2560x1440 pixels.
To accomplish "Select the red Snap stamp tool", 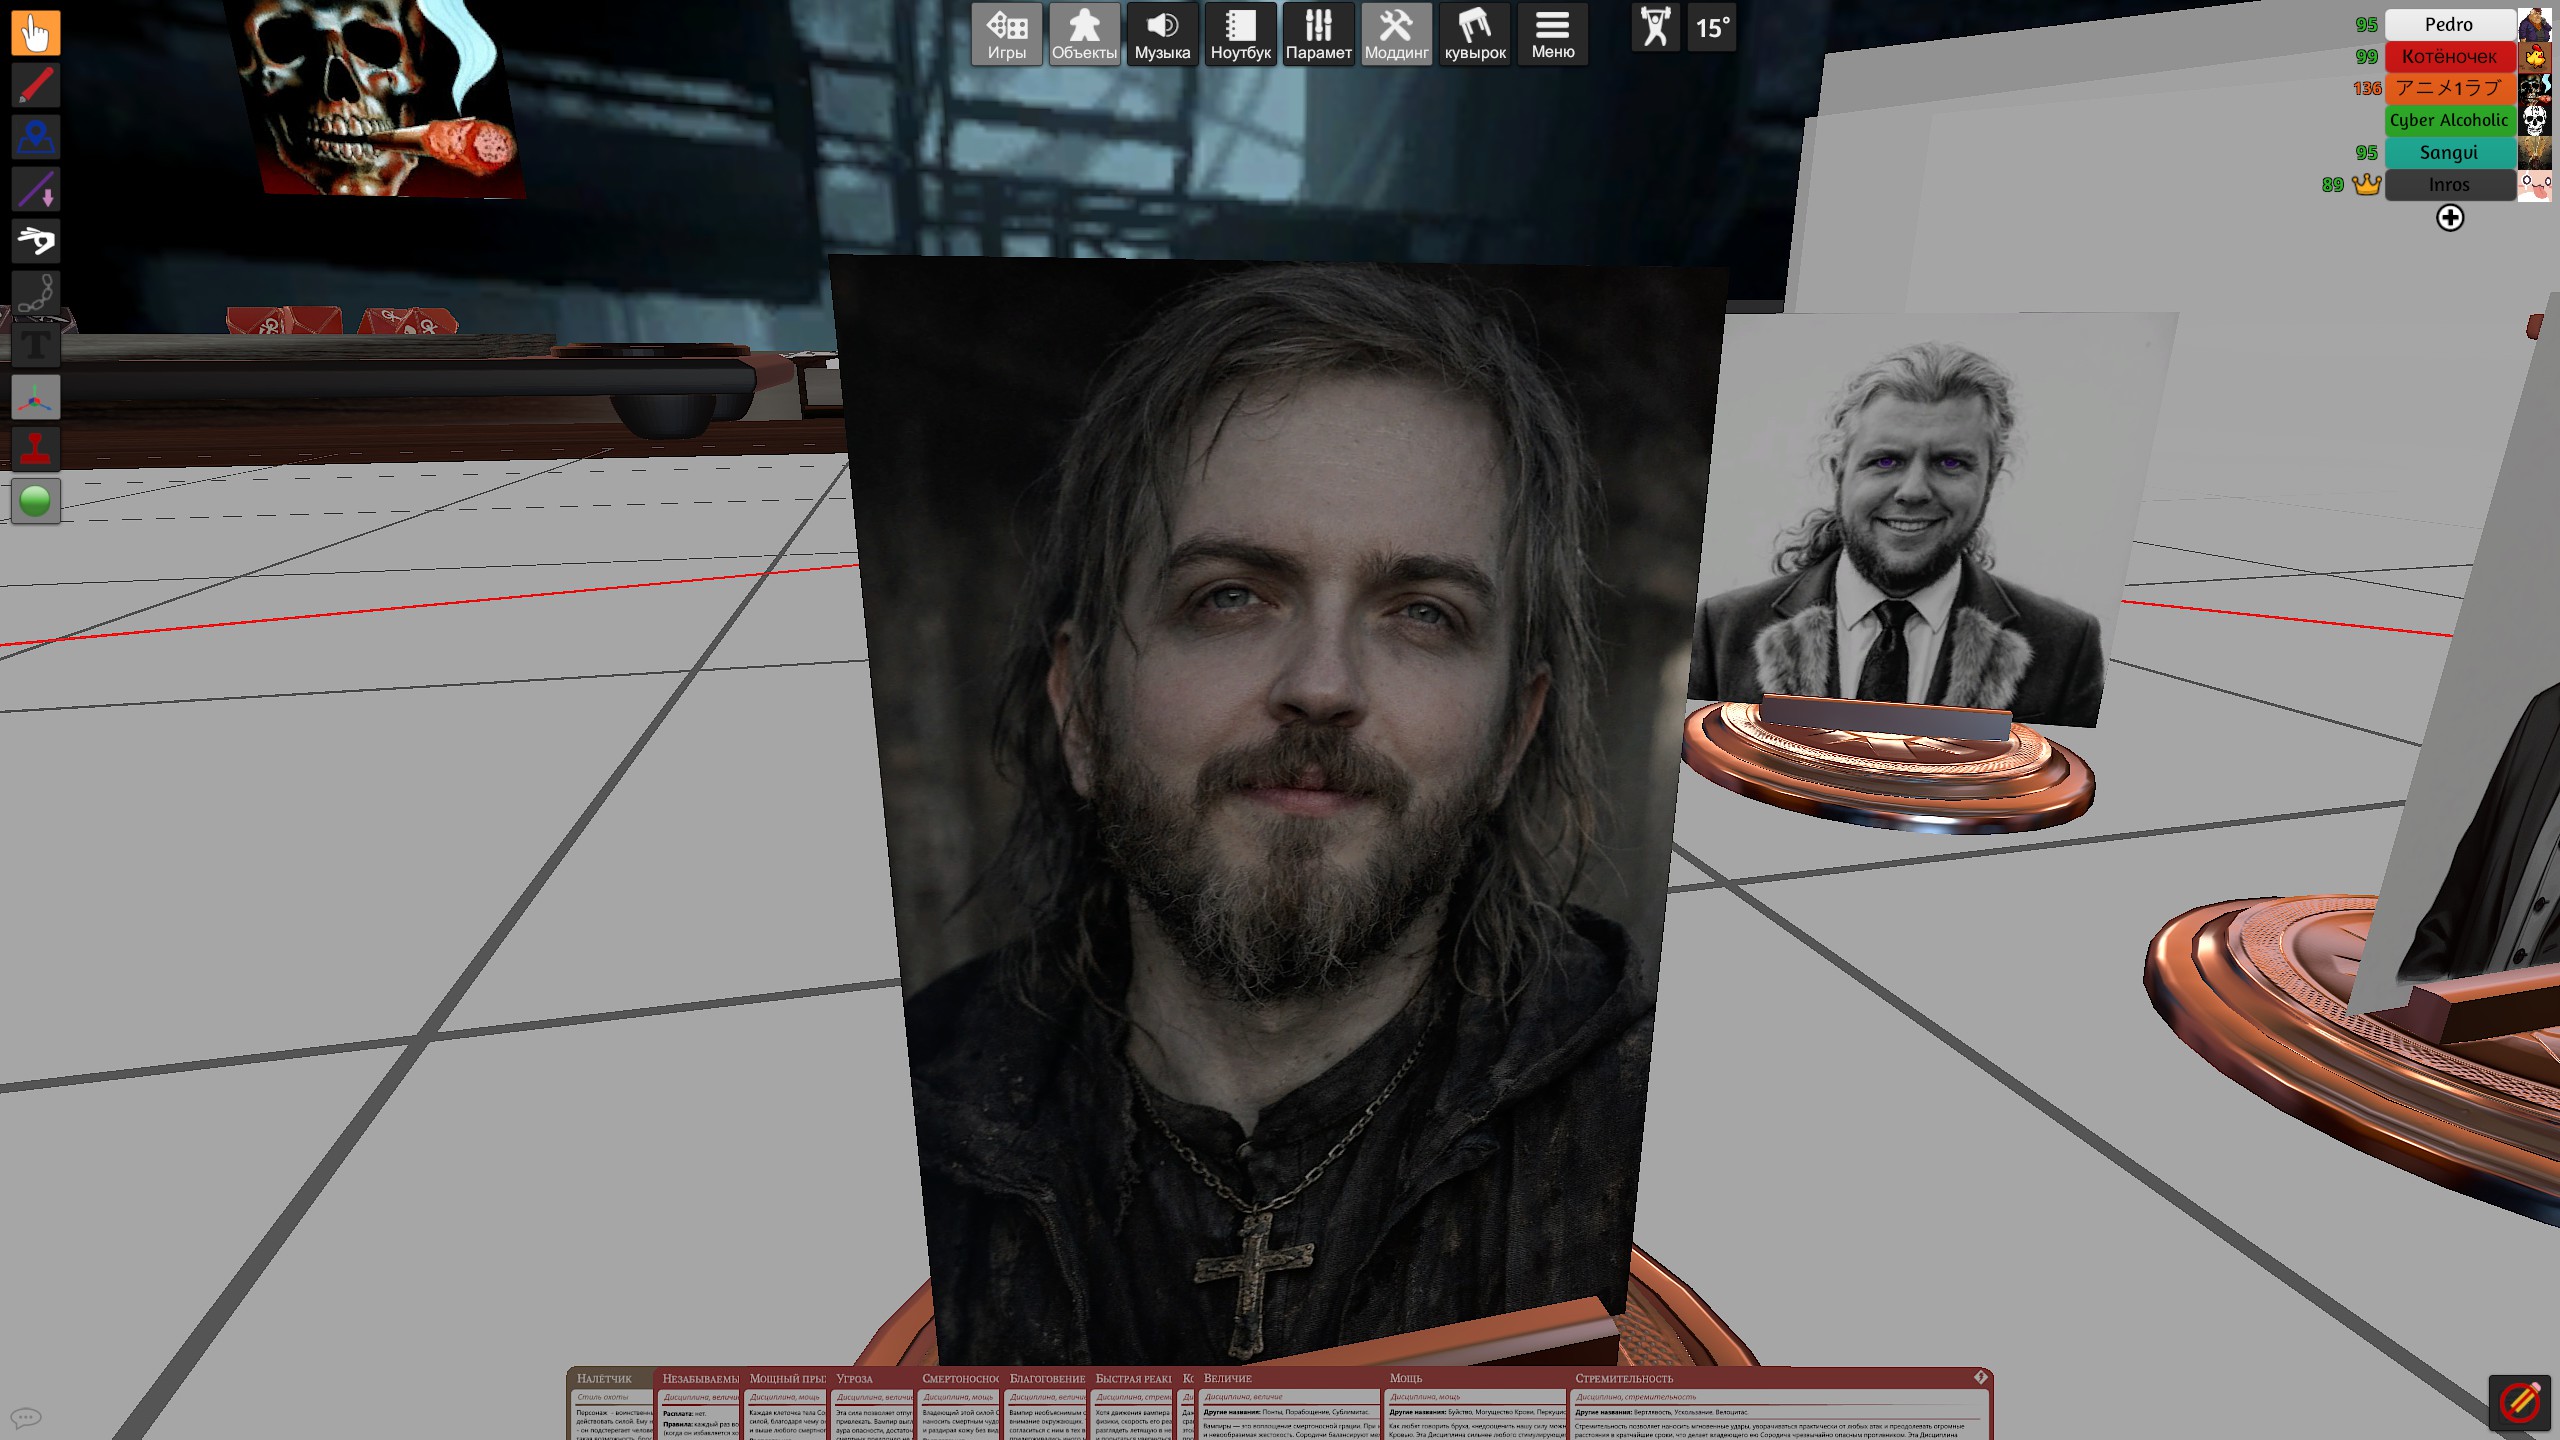I will (x=35, y=449).
